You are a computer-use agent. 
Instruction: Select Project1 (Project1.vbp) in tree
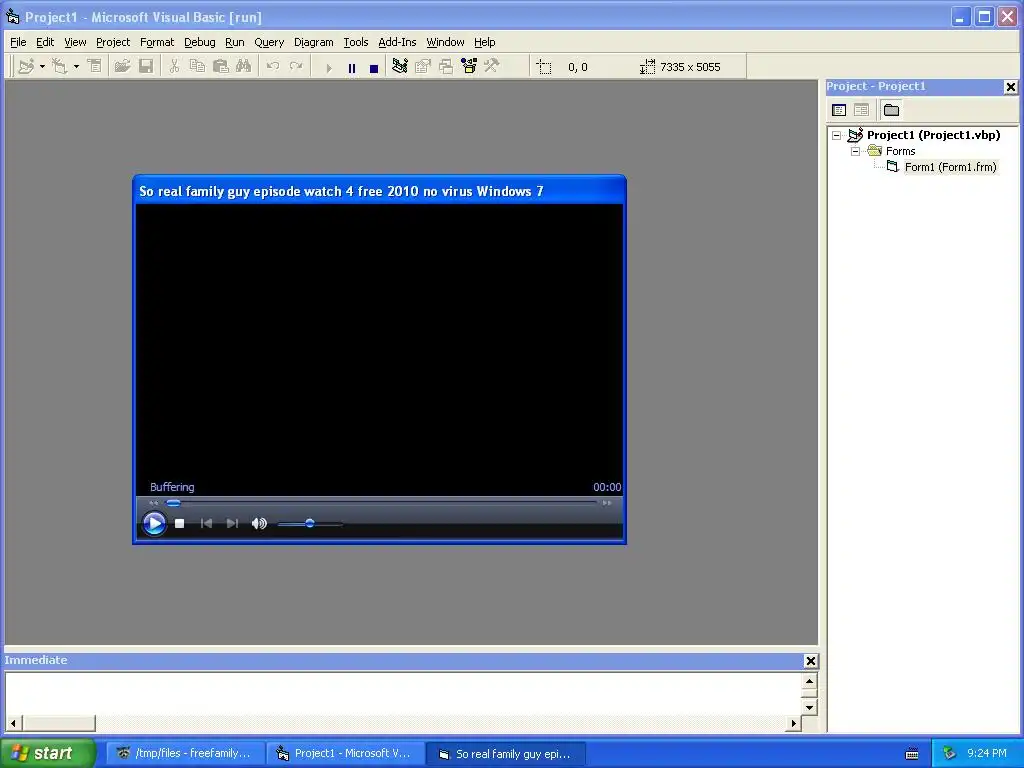(933, 135)
